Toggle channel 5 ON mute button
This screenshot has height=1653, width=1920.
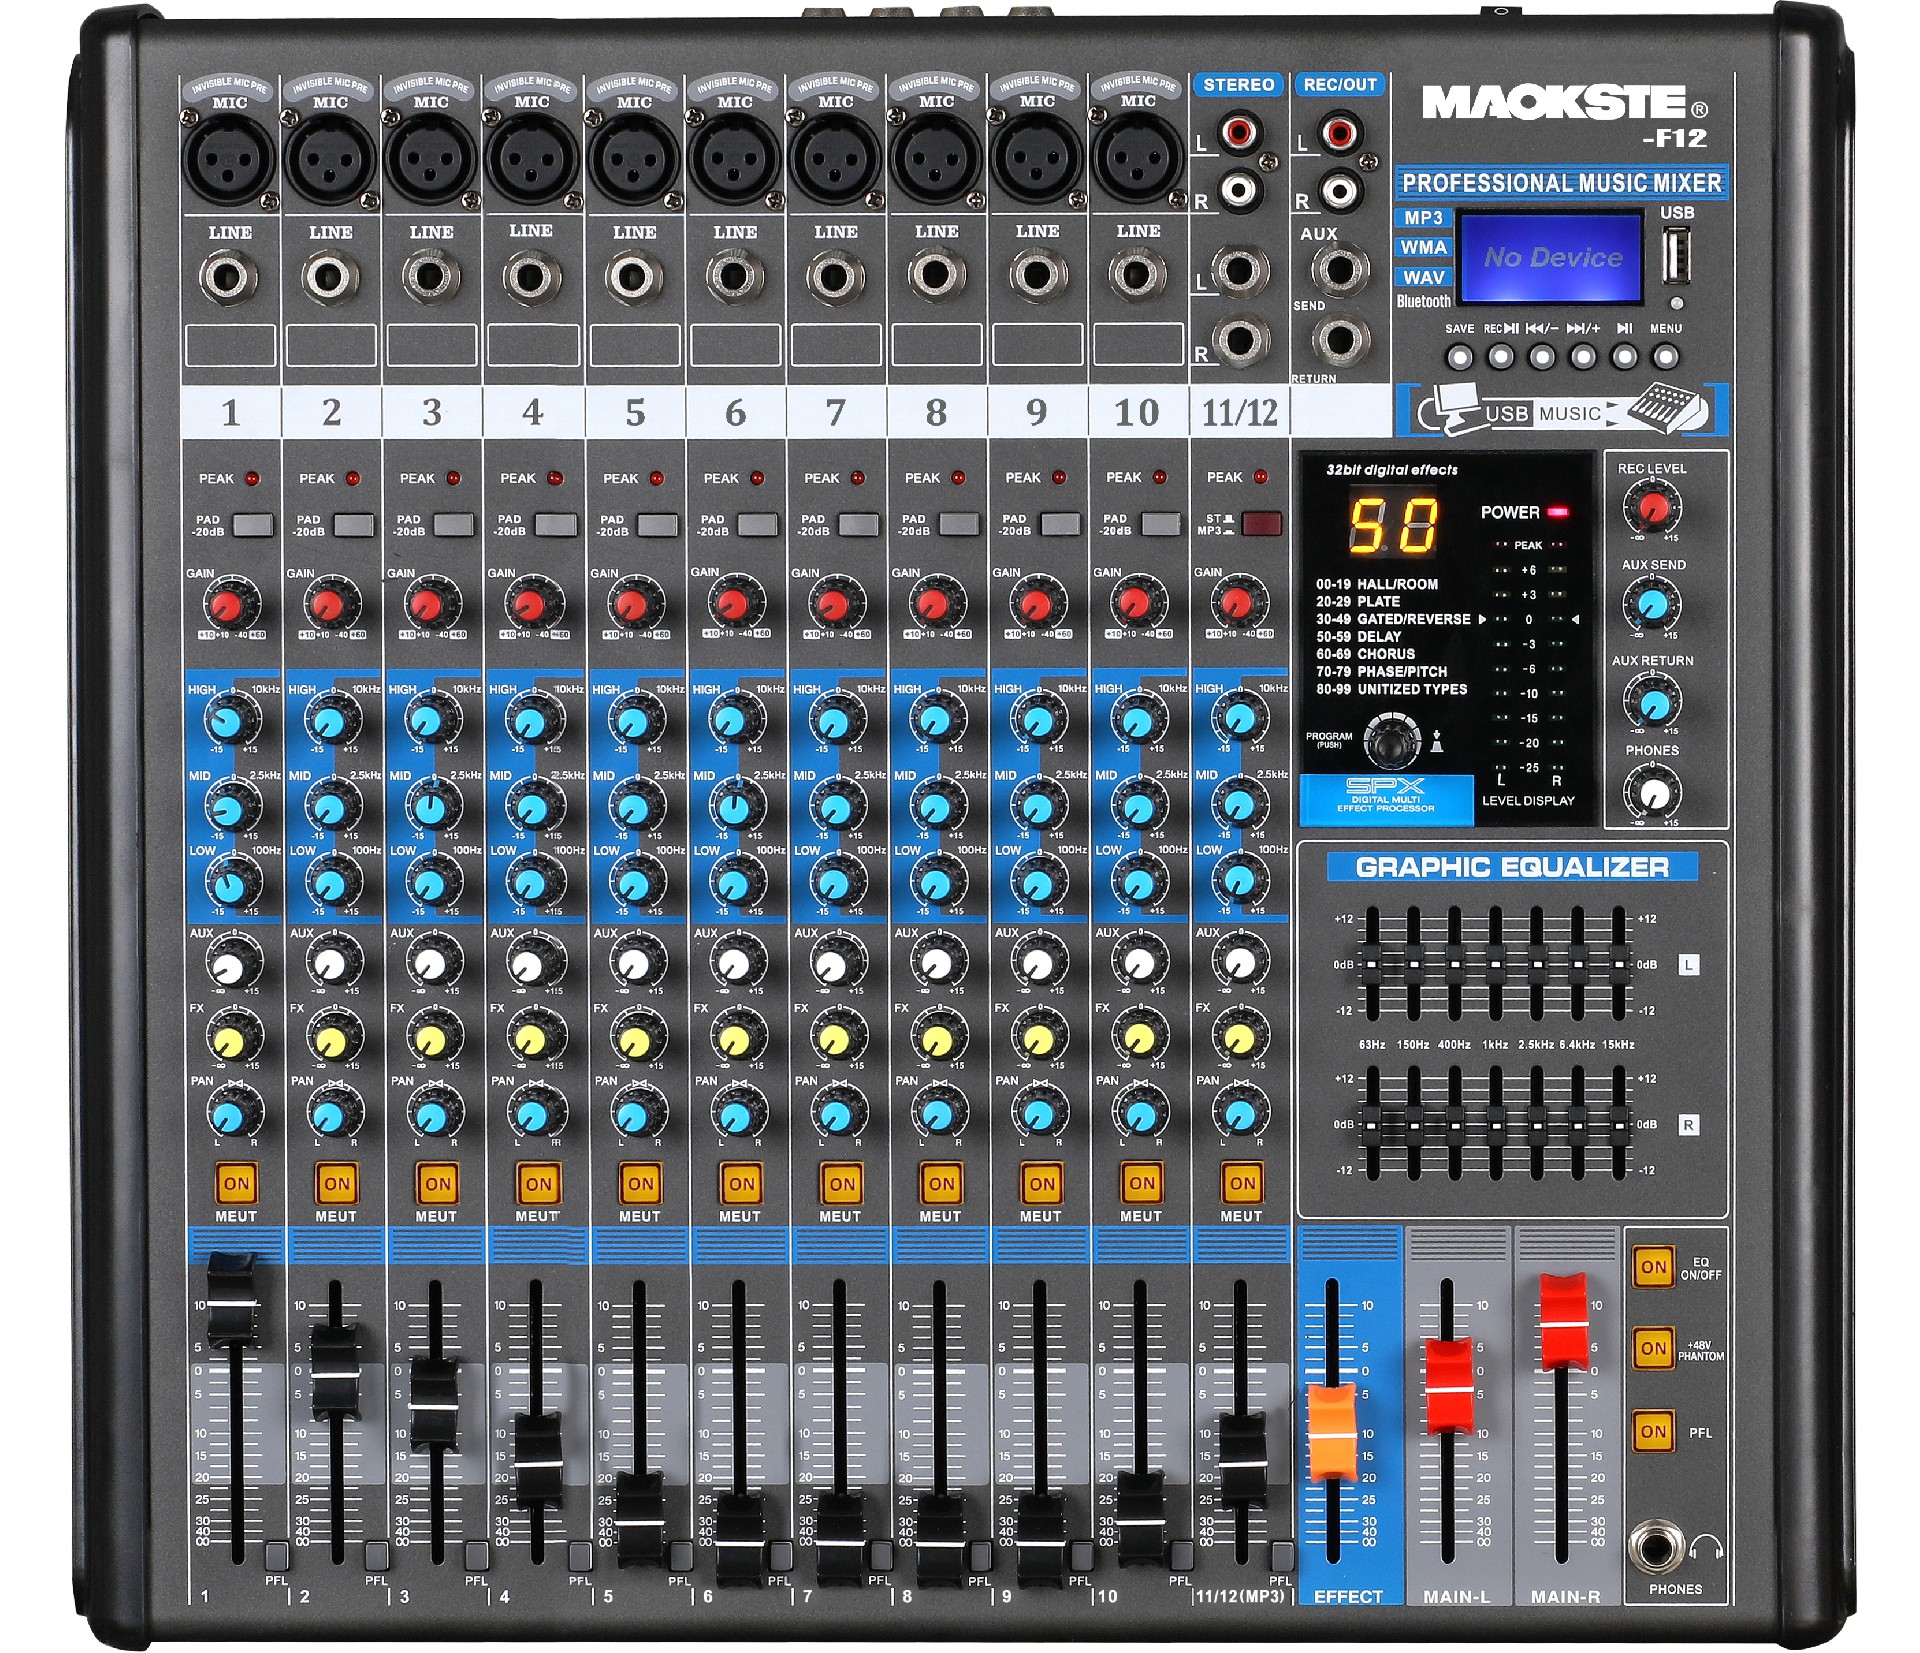coord(640,1183)
